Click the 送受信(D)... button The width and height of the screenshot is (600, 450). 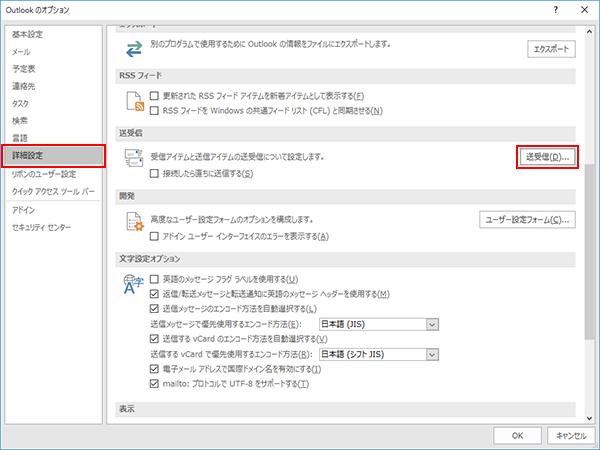[x=550, y=158]
